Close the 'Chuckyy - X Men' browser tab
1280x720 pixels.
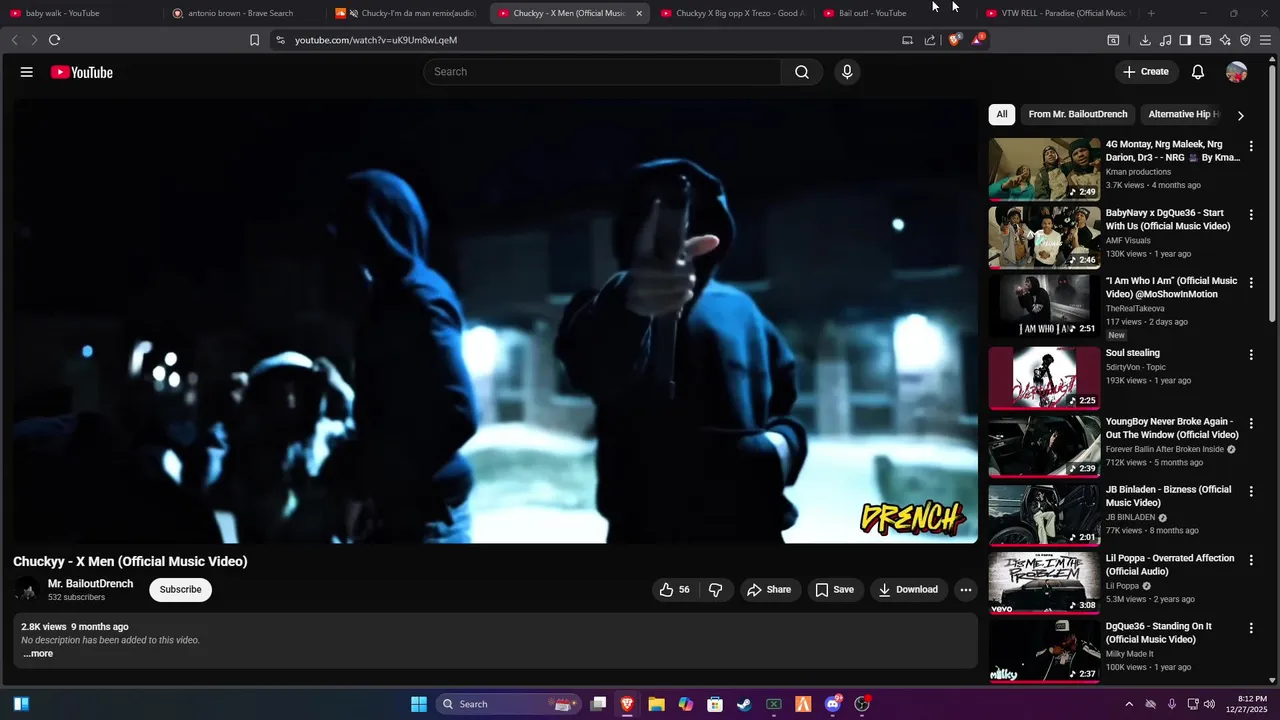click(x=639, y=13)
